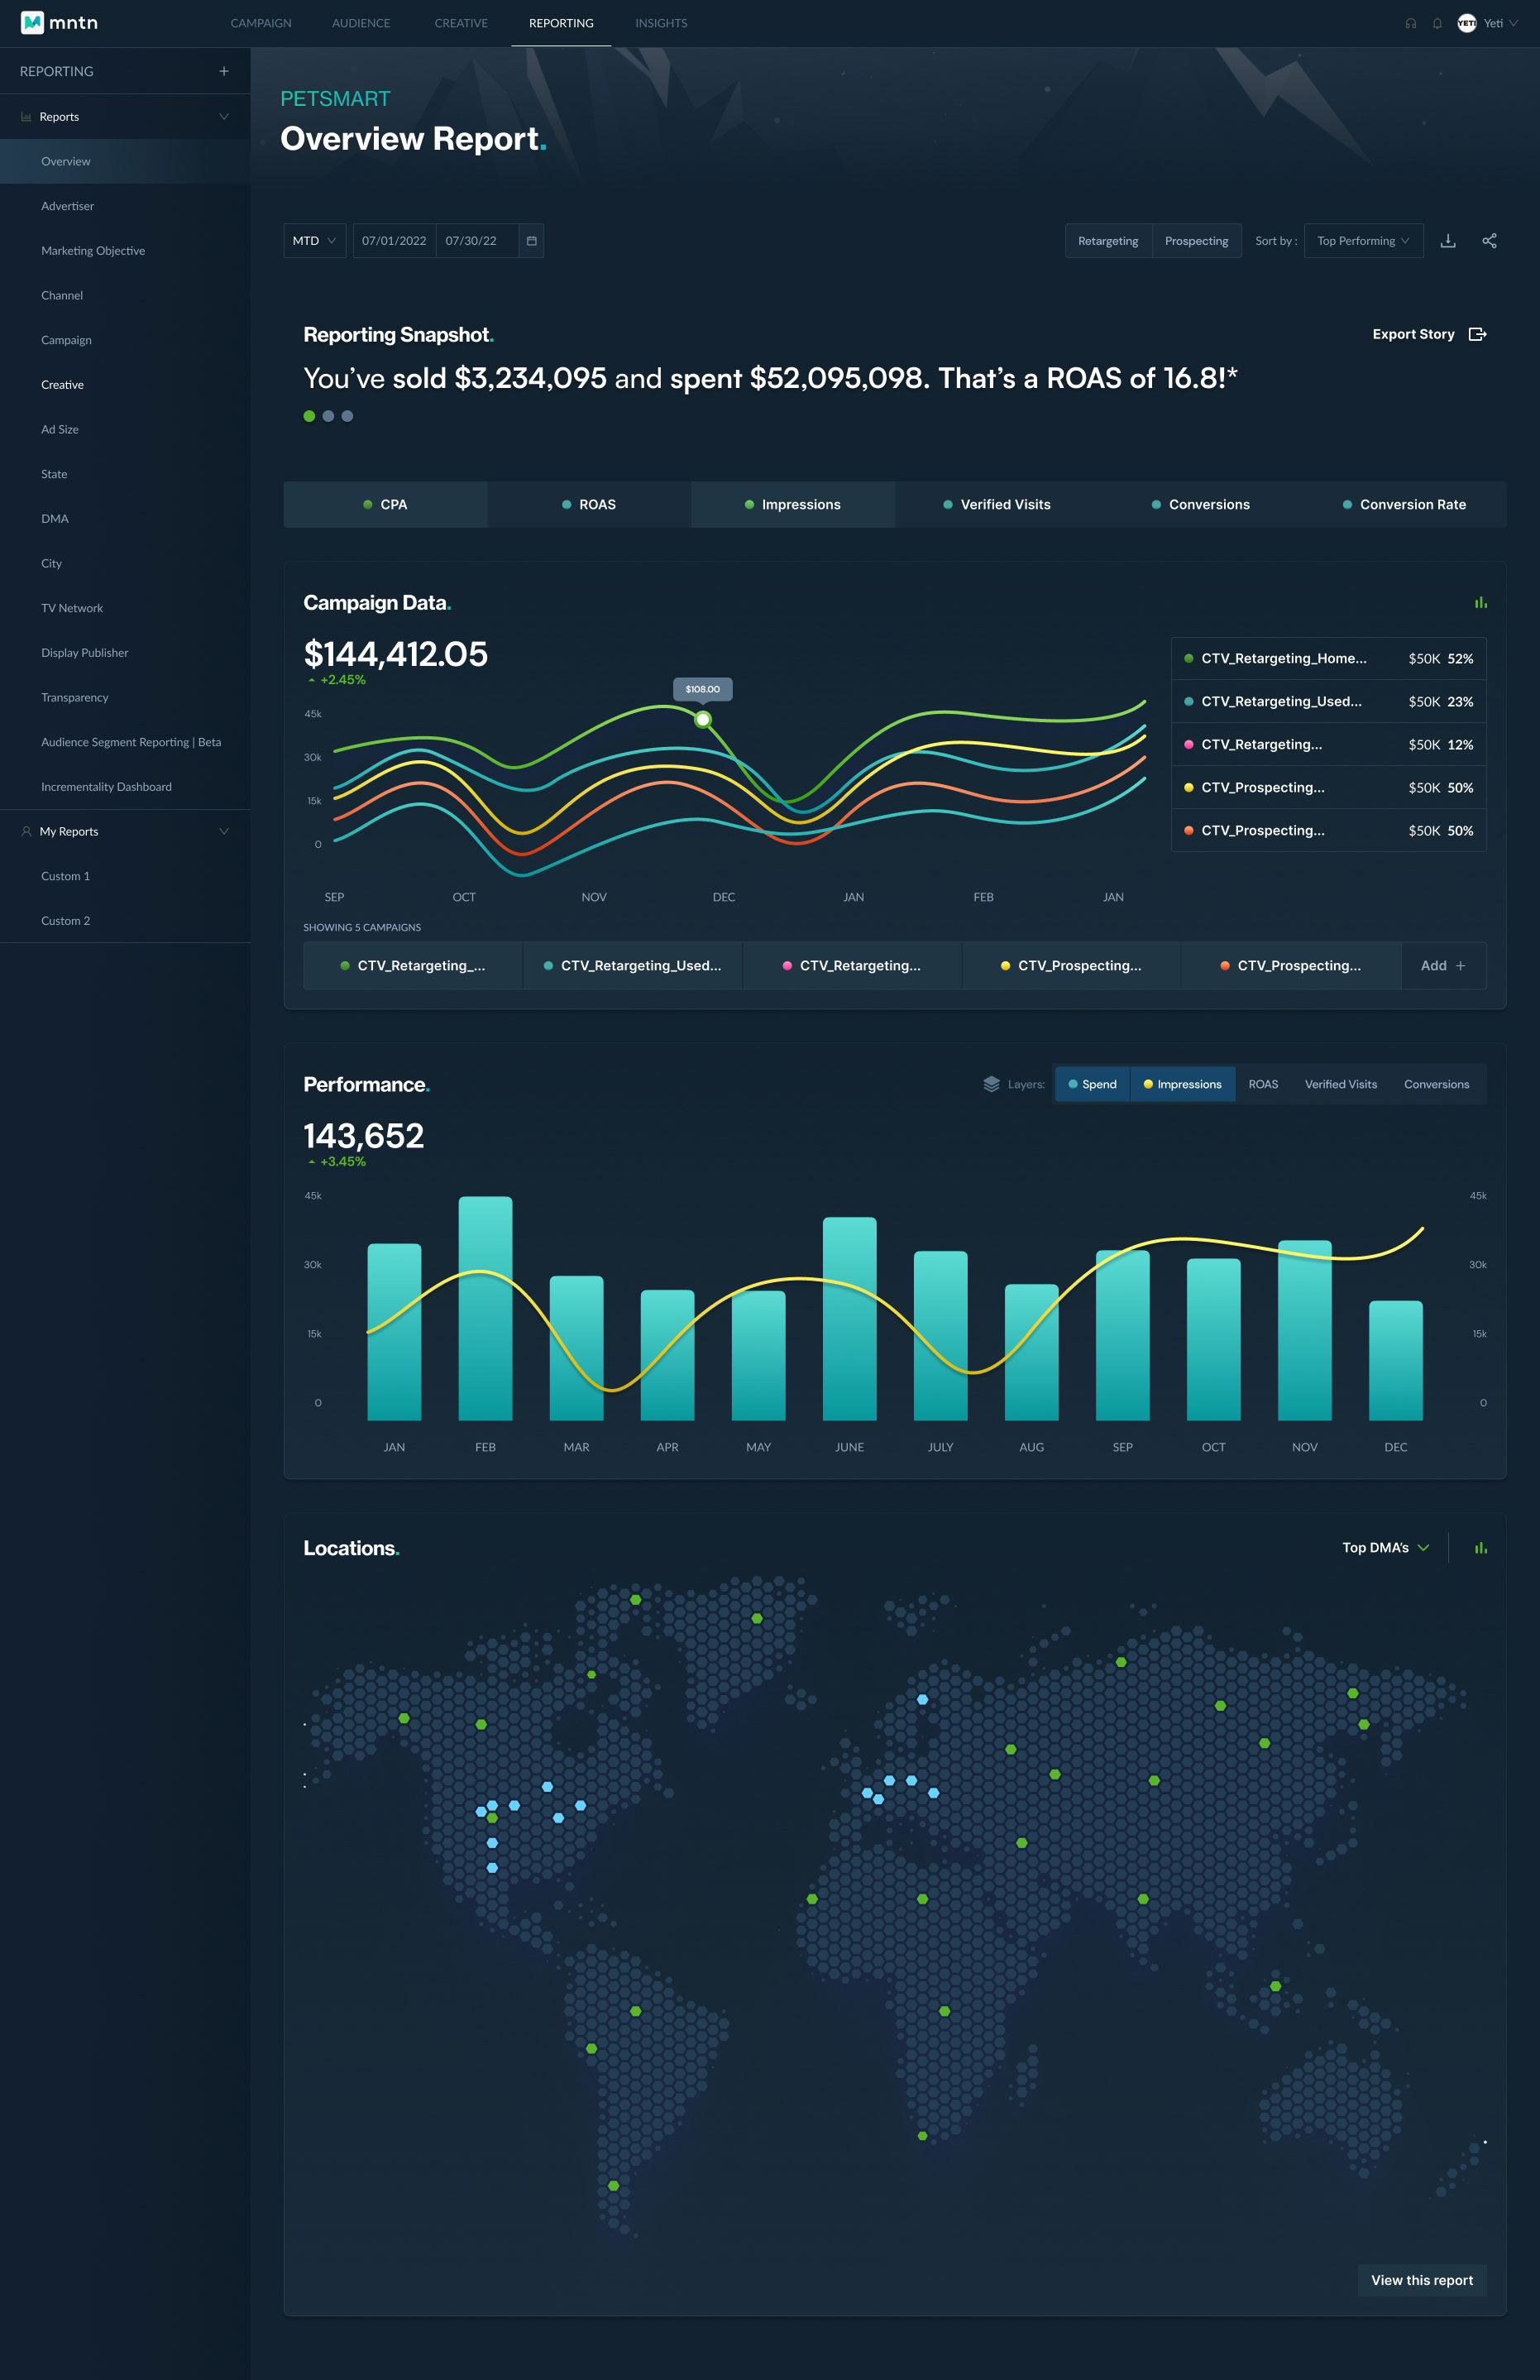Click the download report icon
Screen dimensions: 1540x2380
tap(1447, 241)
